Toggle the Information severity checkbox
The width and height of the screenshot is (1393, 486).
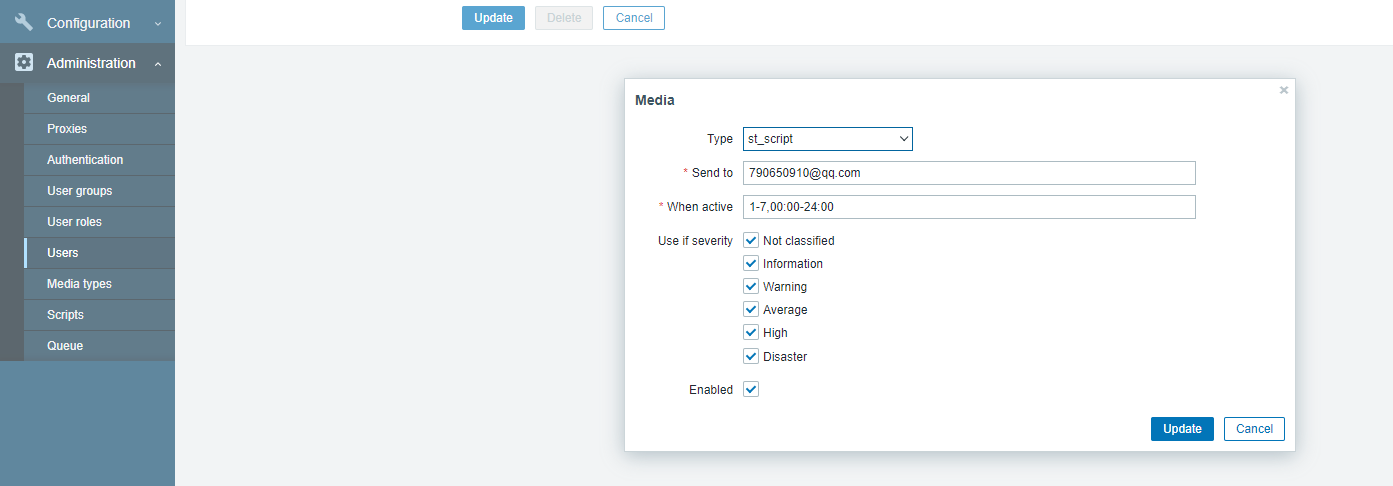coord(751,263)
